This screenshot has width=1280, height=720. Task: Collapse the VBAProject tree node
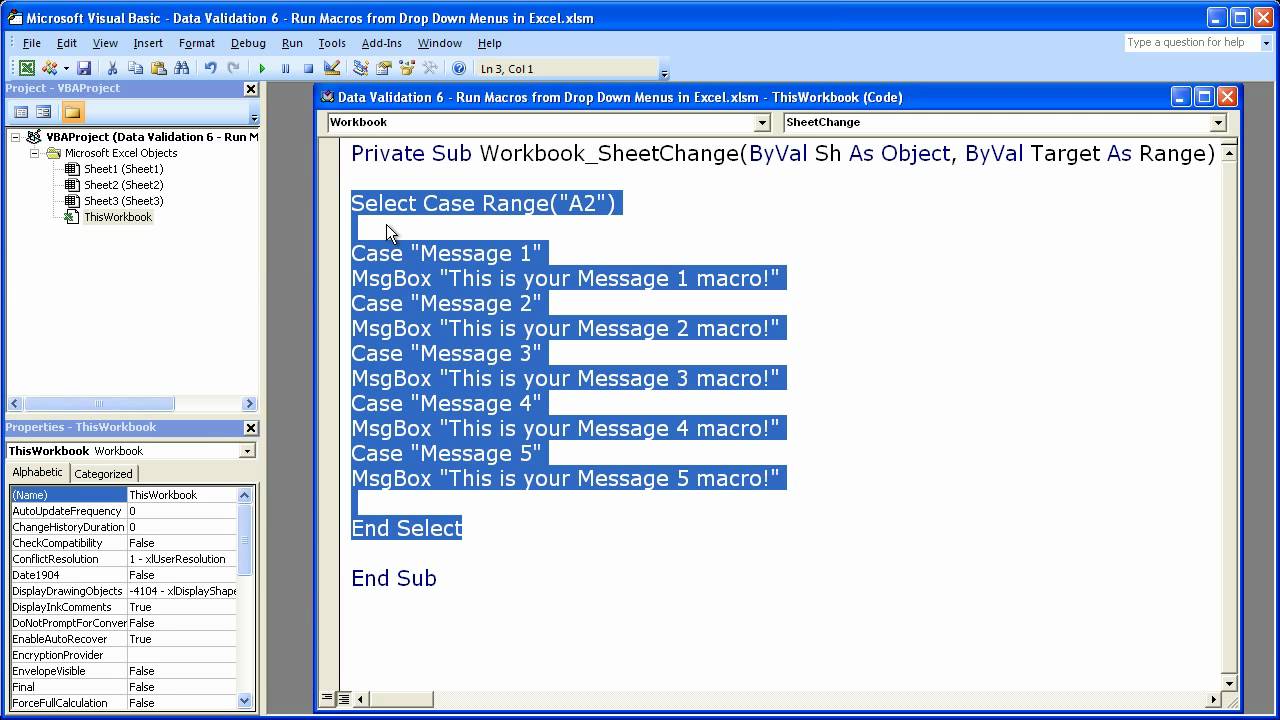click(15, 137)
